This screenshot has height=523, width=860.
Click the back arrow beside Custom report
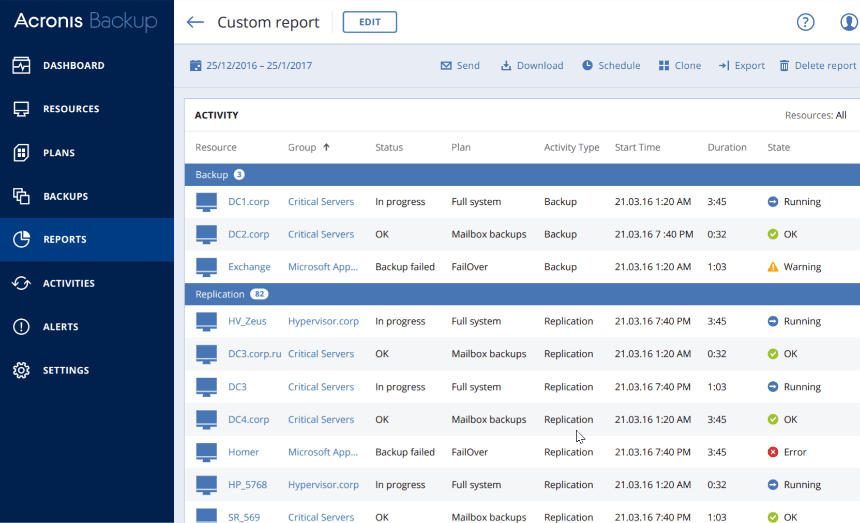195,22
